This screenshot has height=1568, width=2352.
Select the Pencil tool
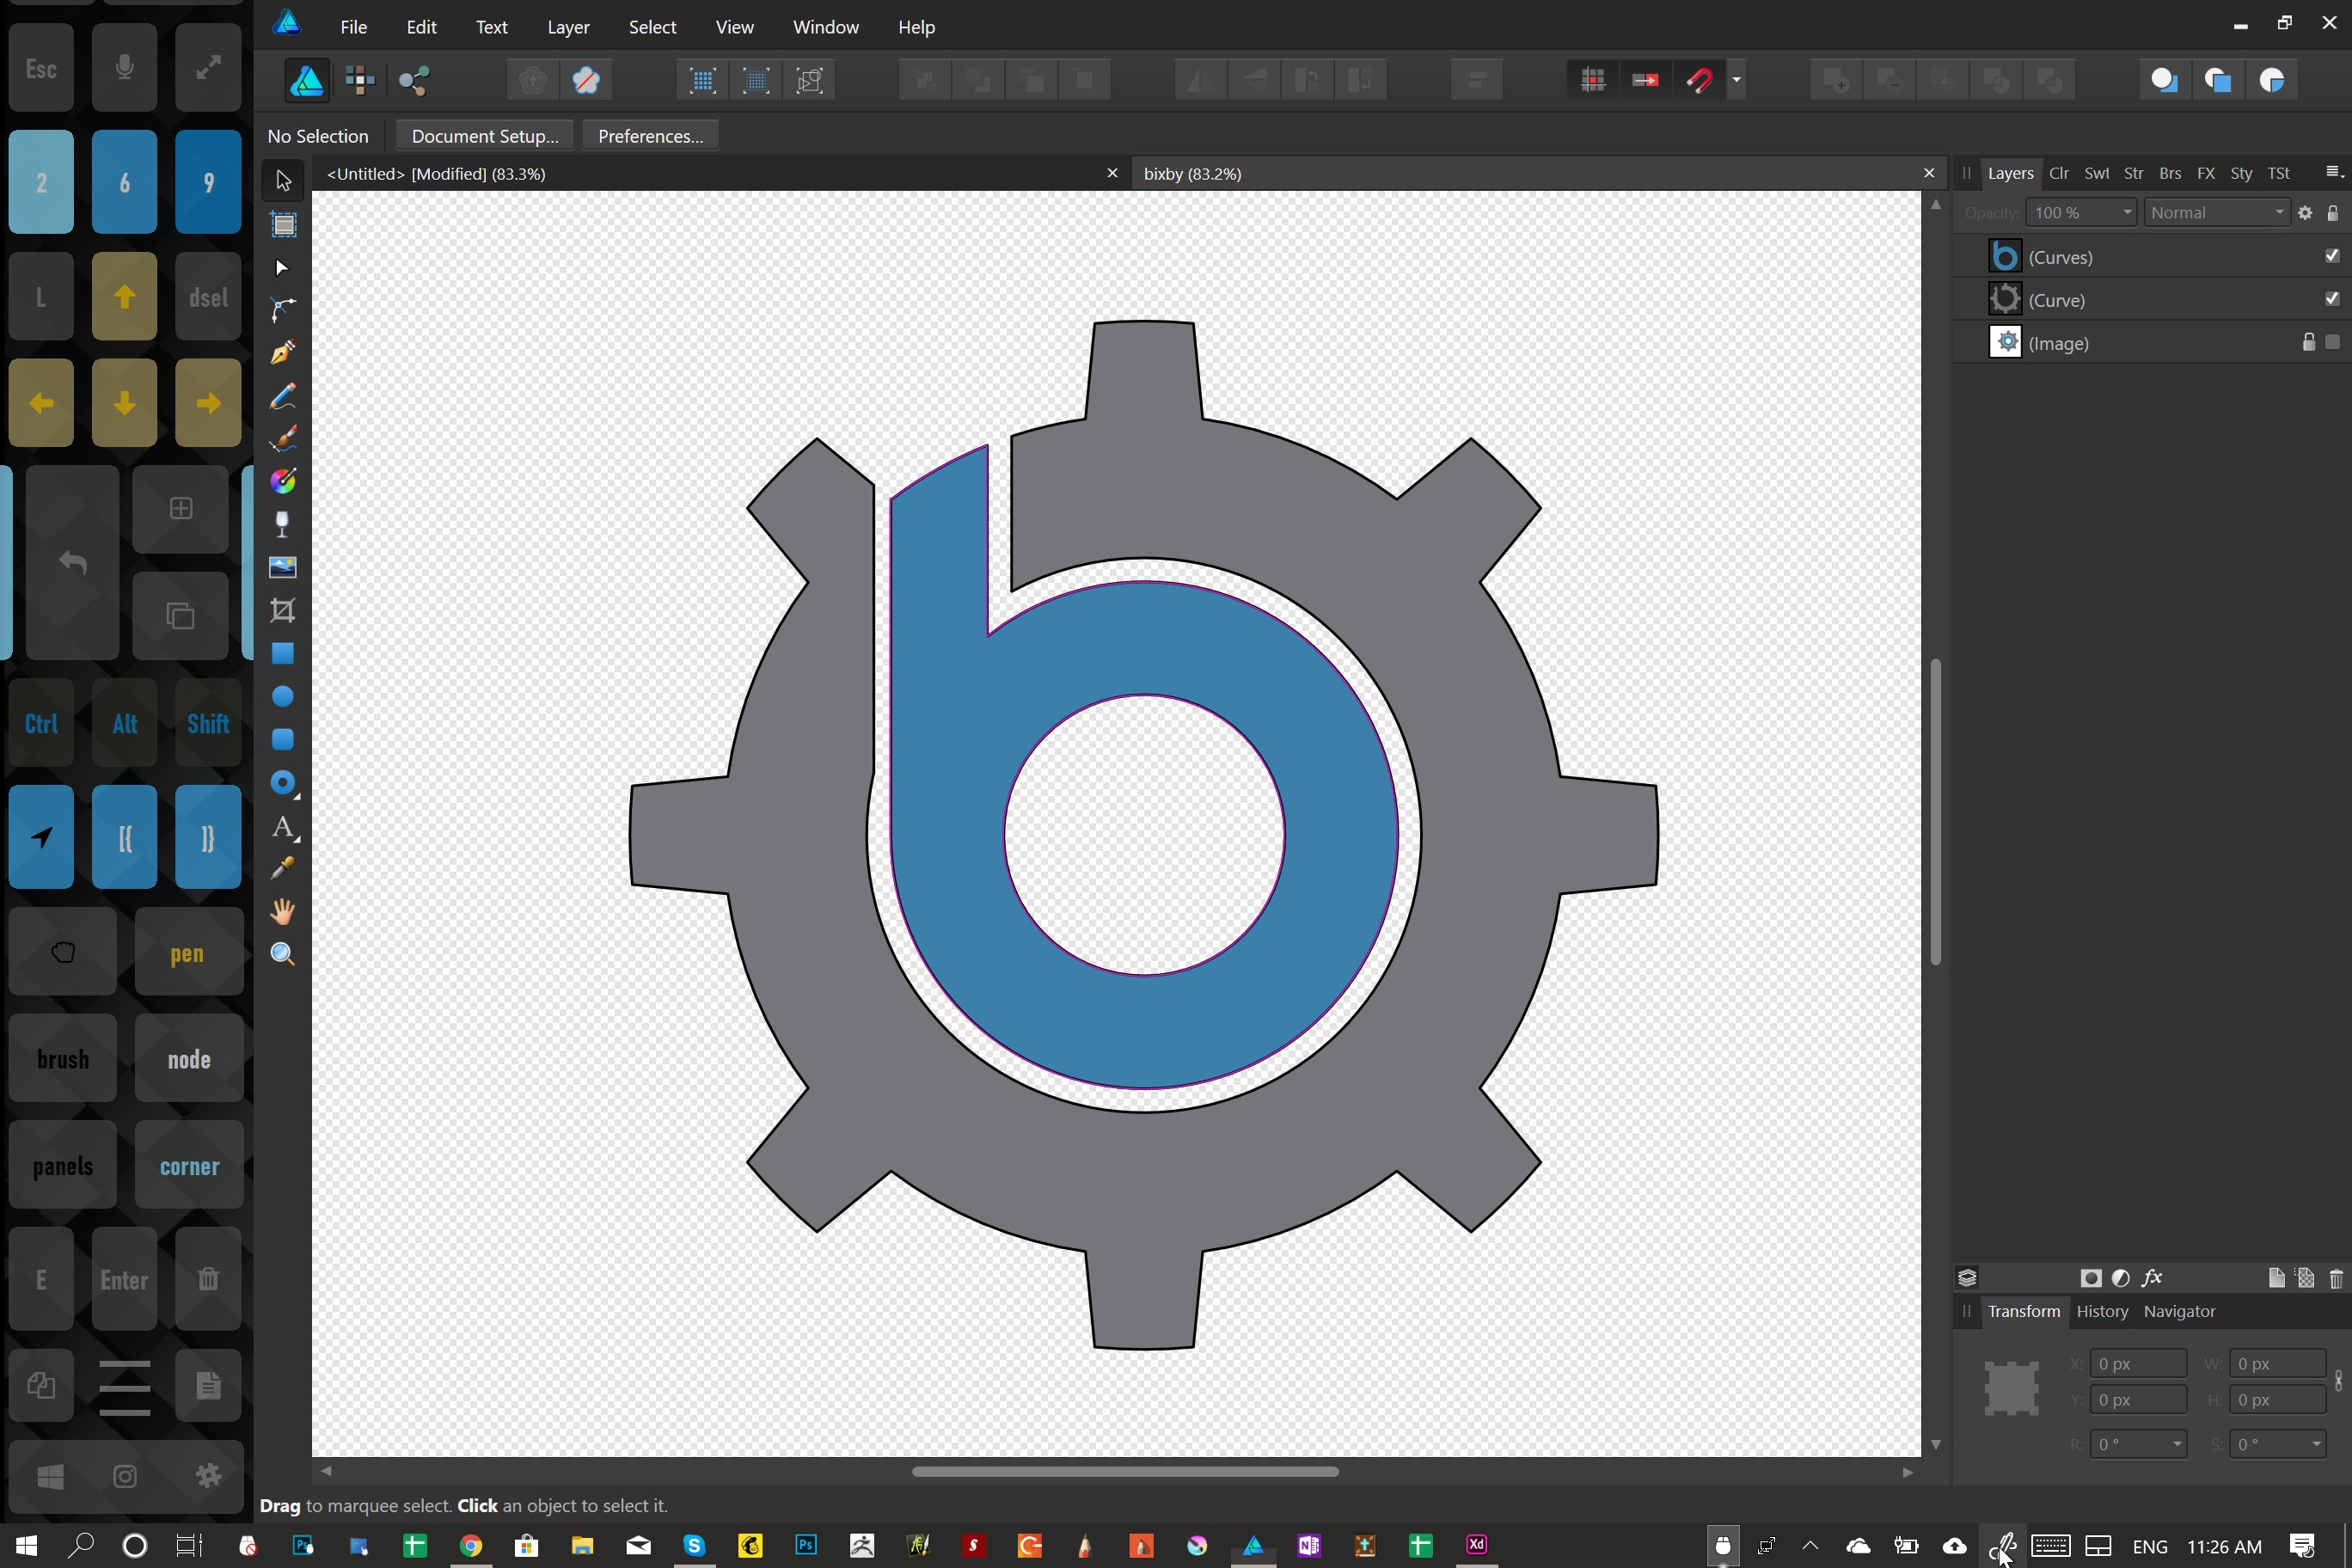pyautogui.click(x=283, y=396)
